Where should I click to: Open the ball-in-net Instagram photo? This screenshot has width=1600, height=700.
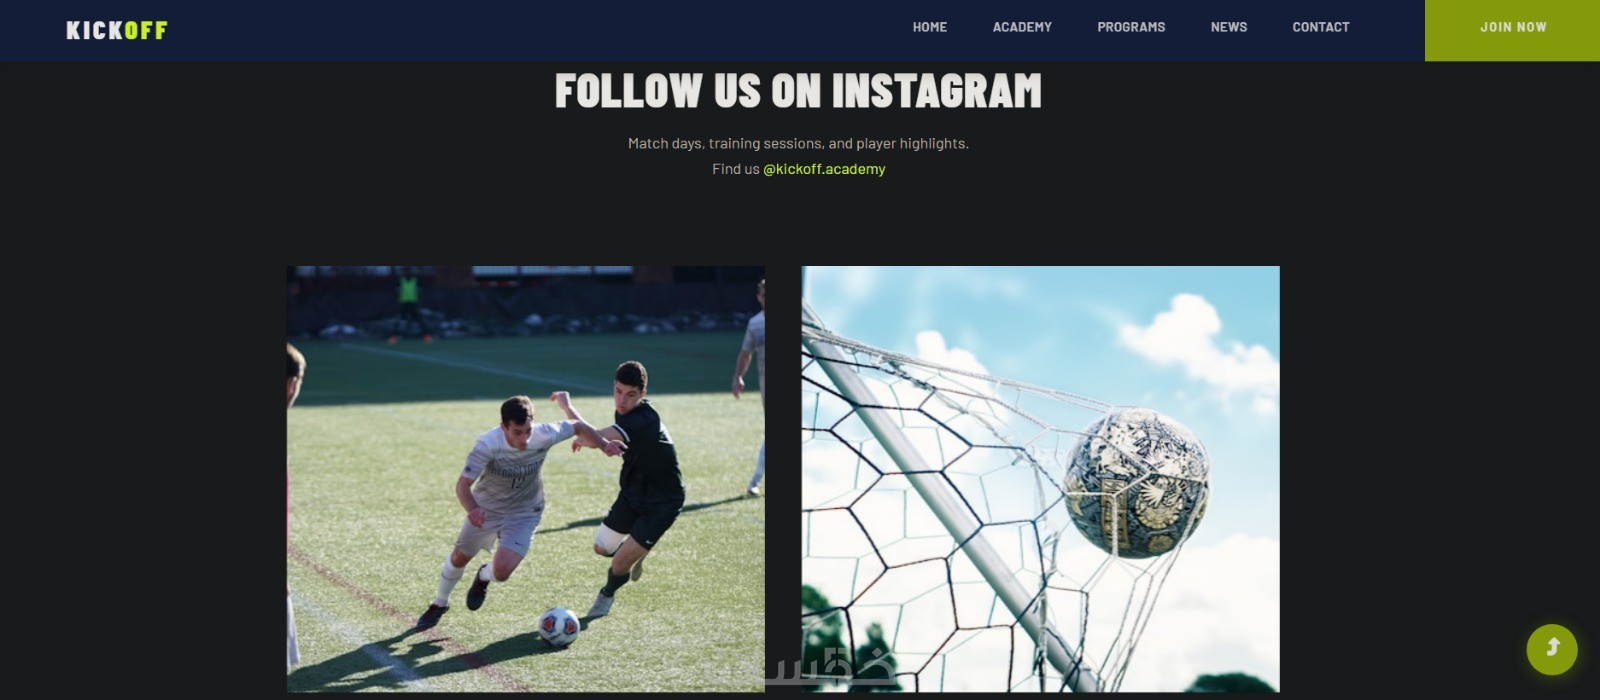pos(1041,479)
